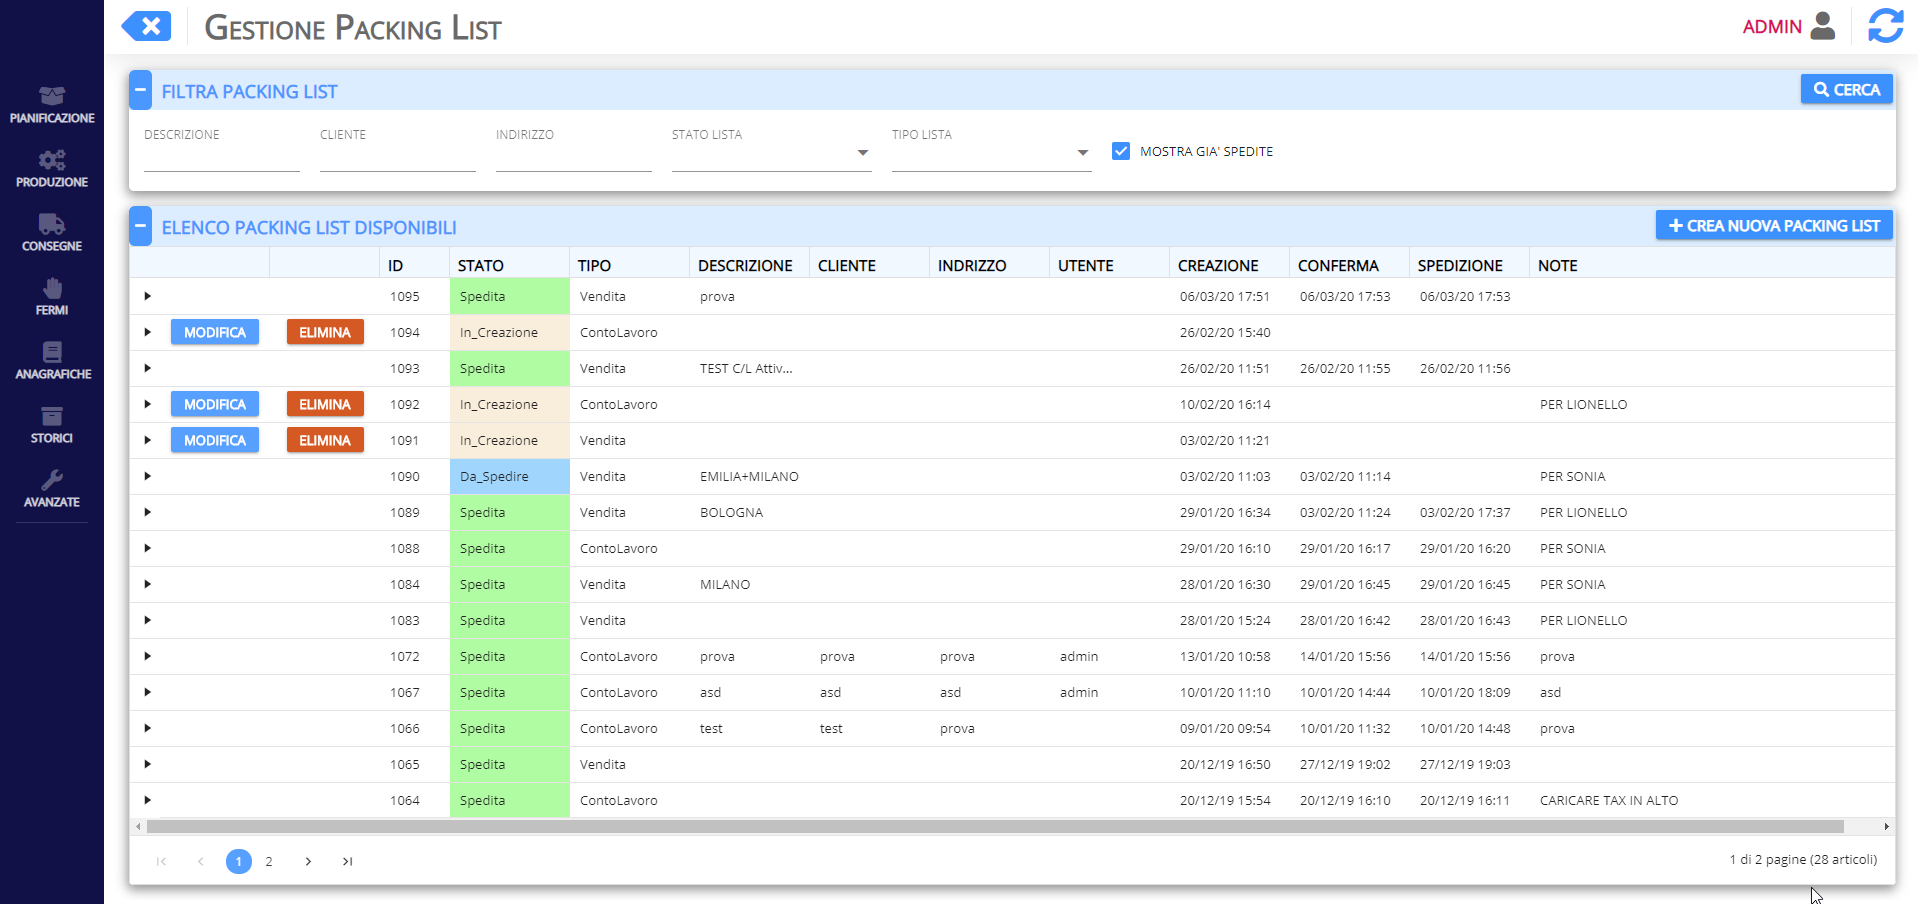Click PER LIONELLO note in row 1083
This screenshot has height=904, width=1918.
(1584, 620)
